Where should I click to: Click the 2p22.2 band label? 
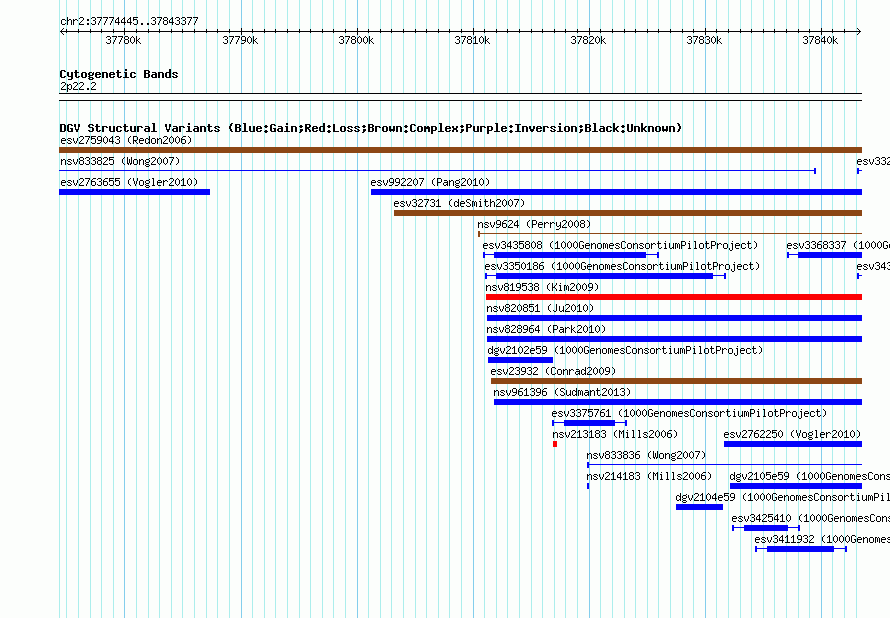click(78, 86)
